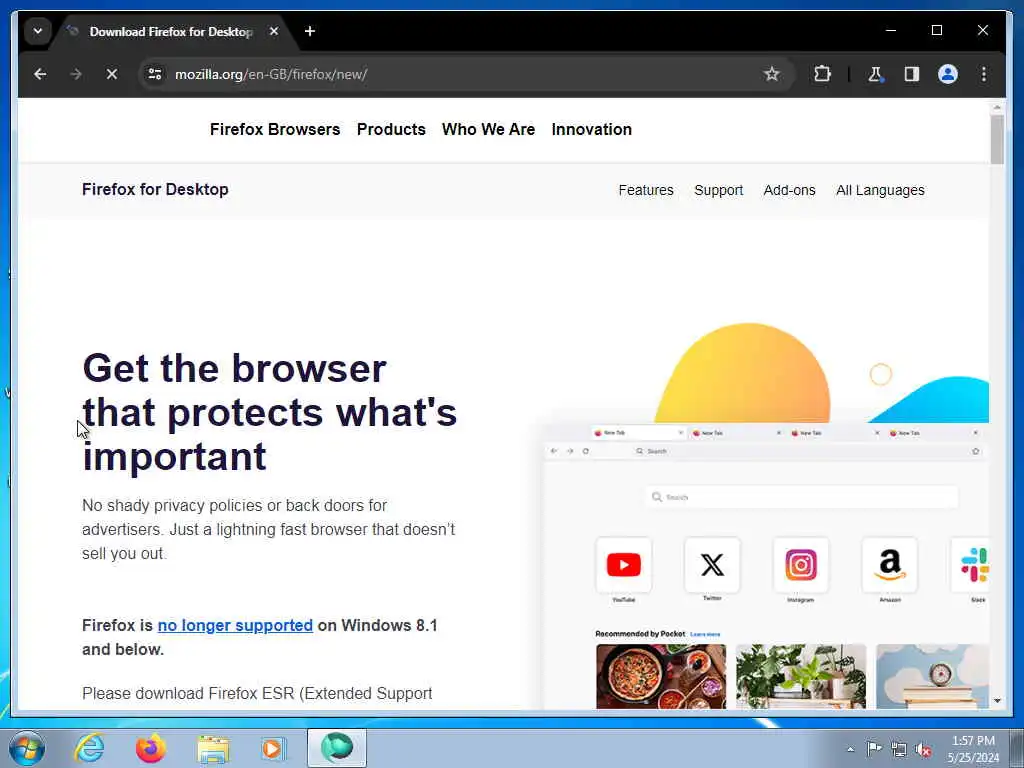Open the Windows Start menu
The width and height of the screenshot is (1024, 768).
click(27, 748)
